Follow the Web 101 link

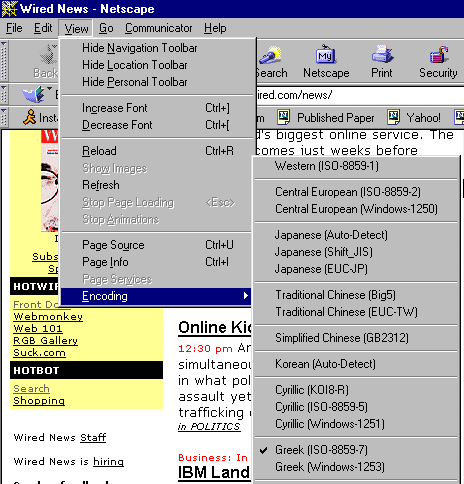pyautogui.click(x=38, y=329)
